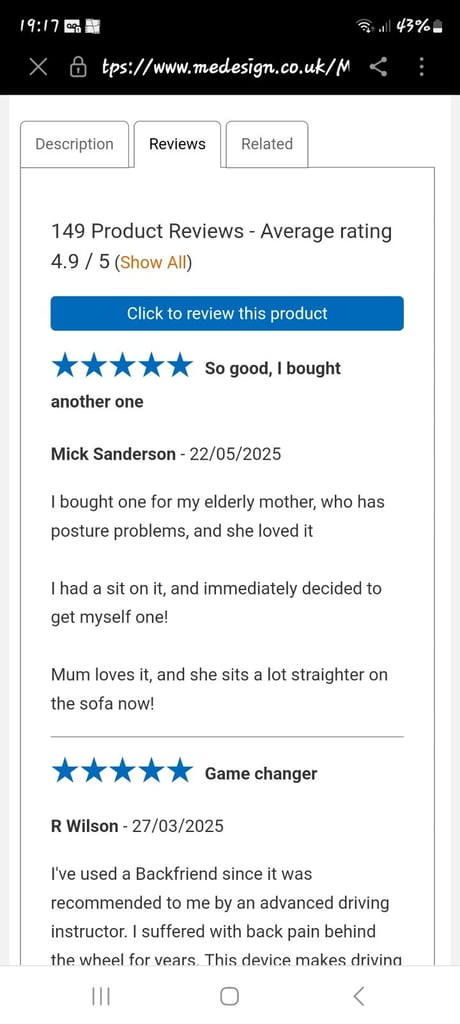
Task: Tap the reviewer name Mick Sanderson
Action: click(x=113, y=454)
